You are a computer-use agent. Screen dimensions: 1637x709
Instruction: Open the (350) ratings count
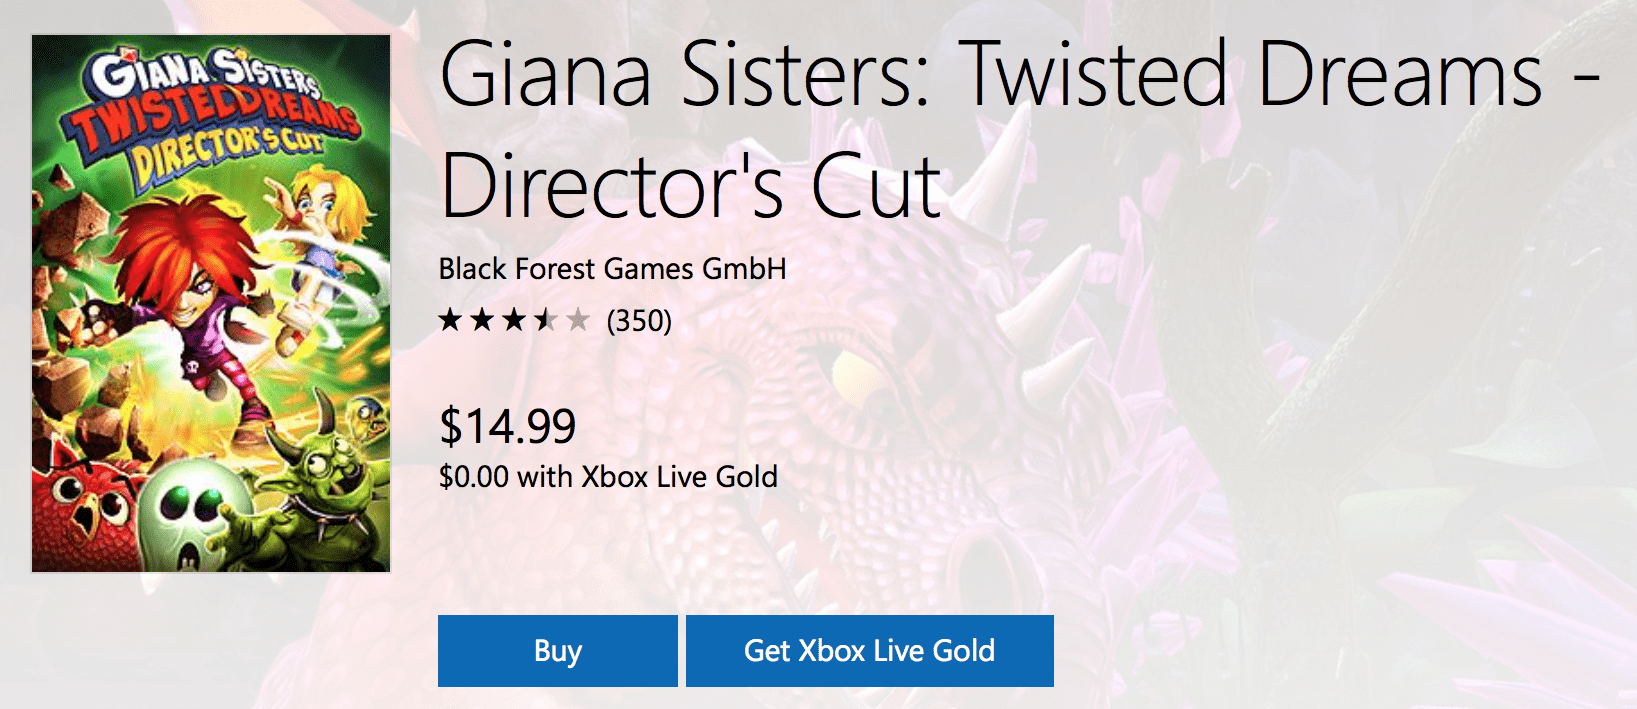coord(639,321)
